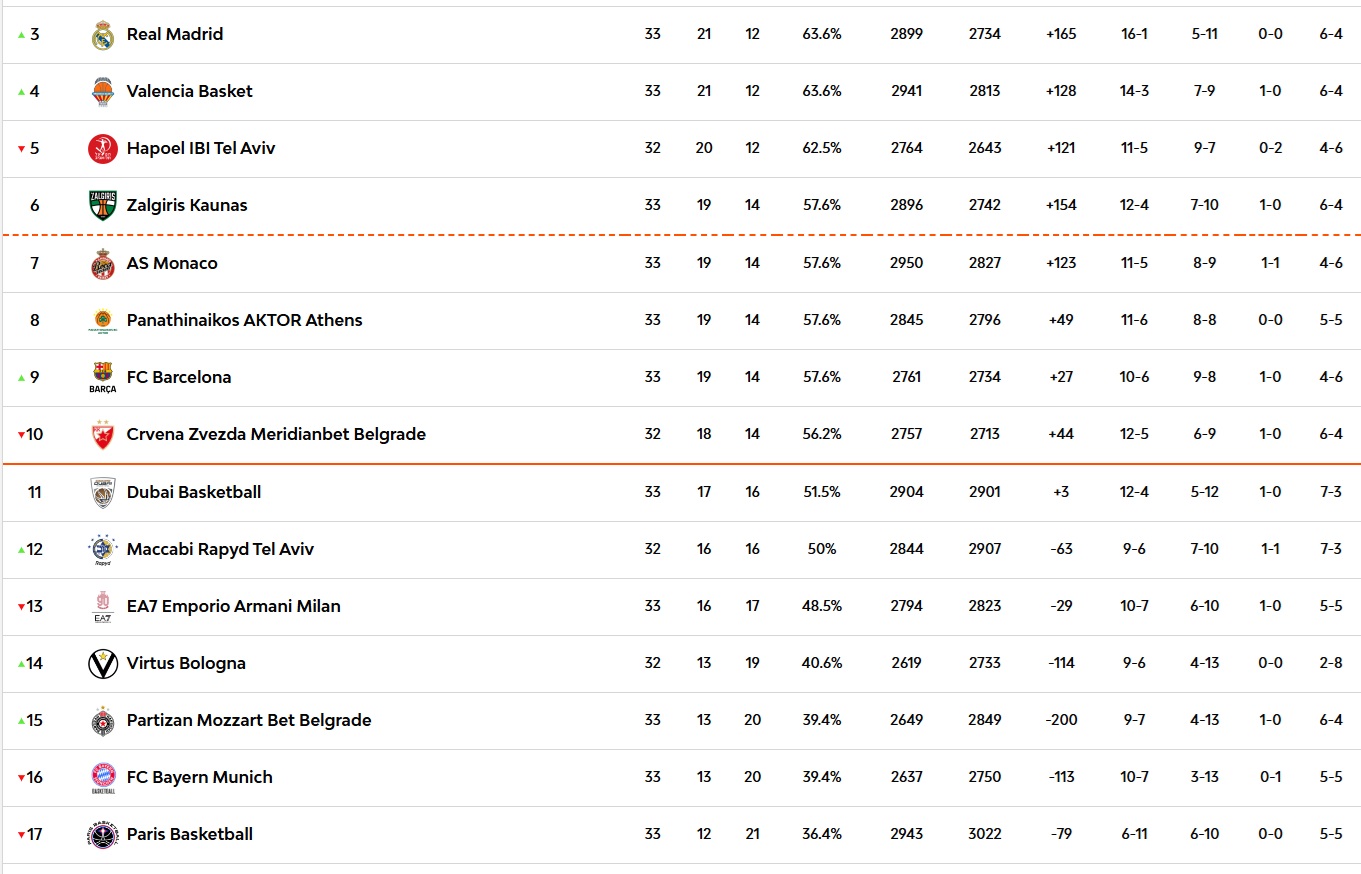Open the Paris Basketball team link
The image size is (1361, 874).
(x=189, y=834)
